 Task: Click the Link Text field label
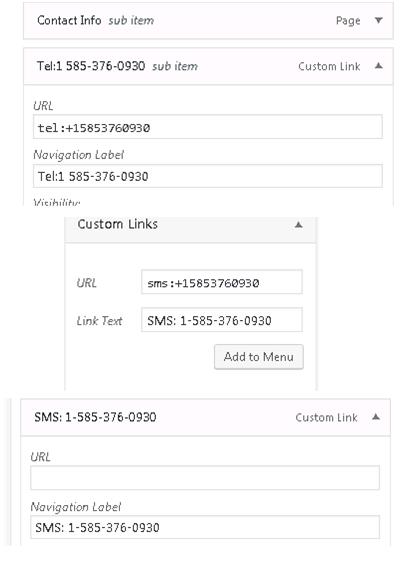[99, 320]
